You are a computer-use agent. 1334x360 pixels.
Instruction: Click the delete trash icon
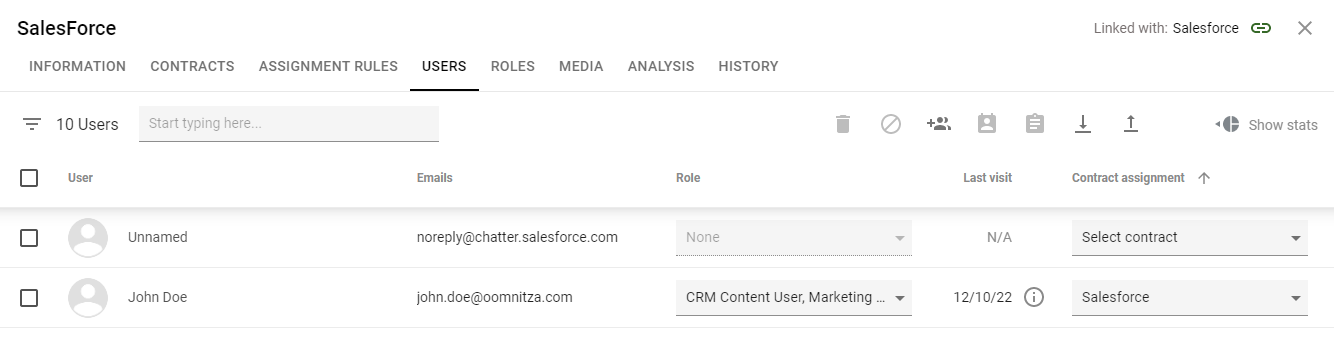[843, 124]
